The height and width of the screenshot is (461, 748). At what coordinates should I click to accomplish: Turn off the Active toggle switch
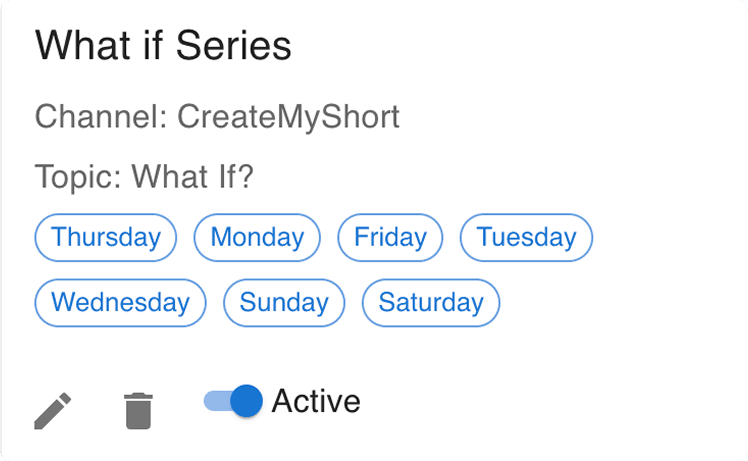click(233, 401)
